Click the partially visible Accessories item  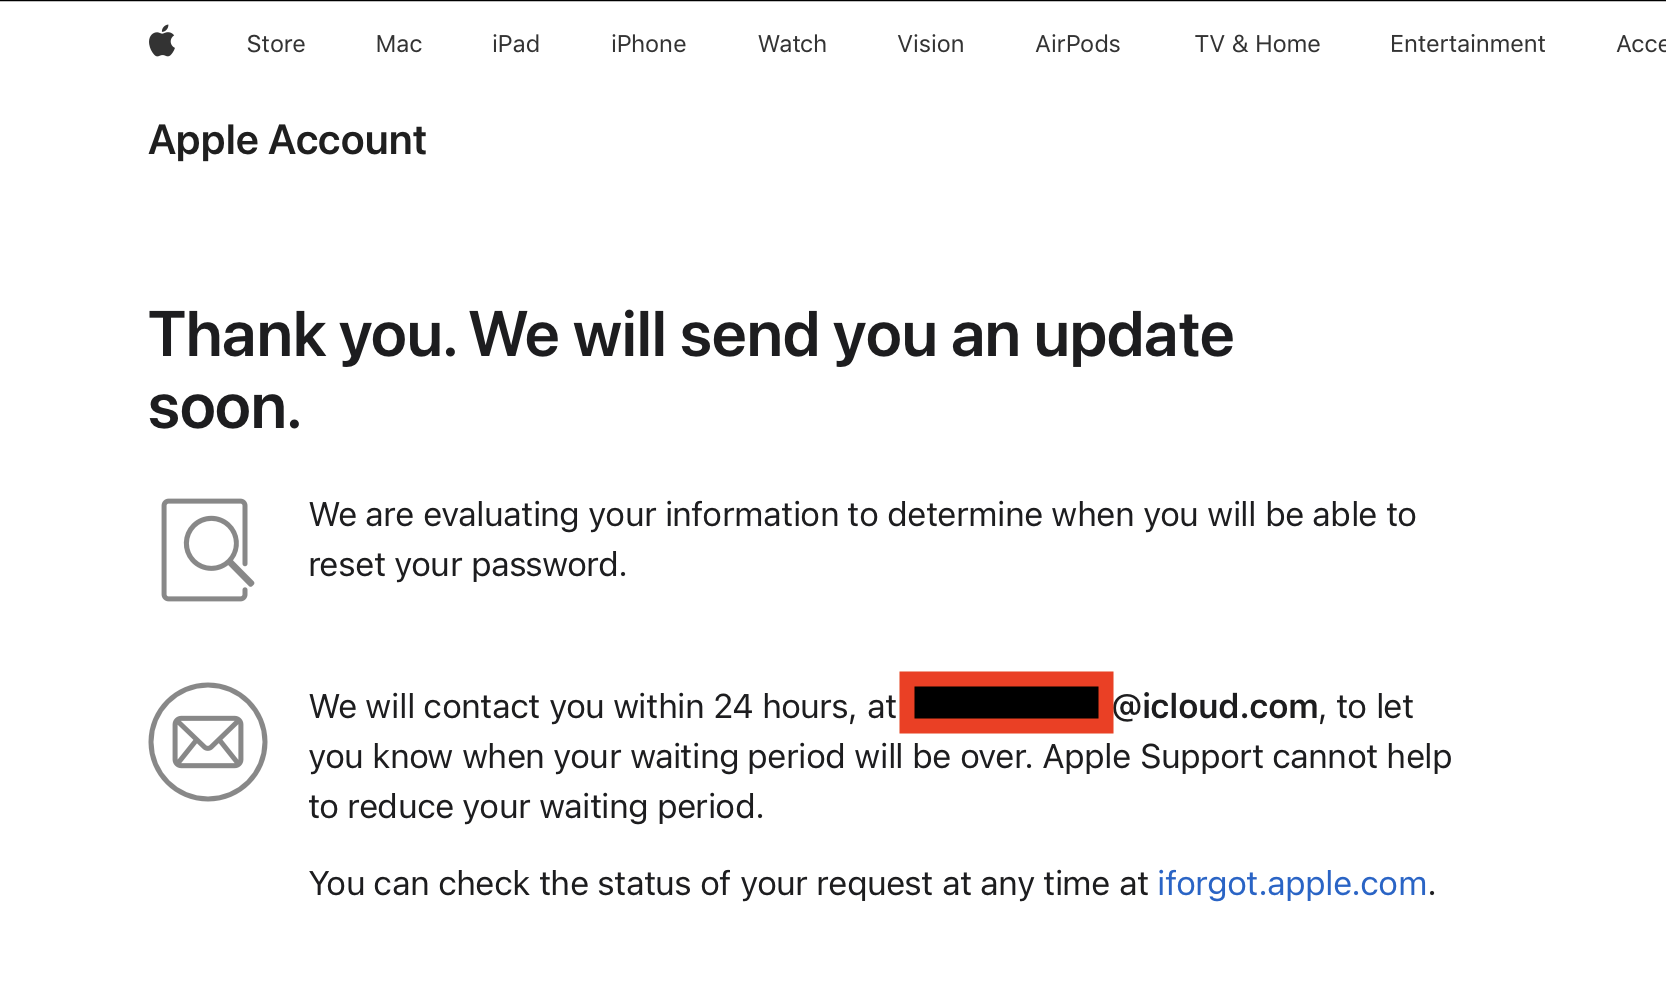[x=1641, y=44]
